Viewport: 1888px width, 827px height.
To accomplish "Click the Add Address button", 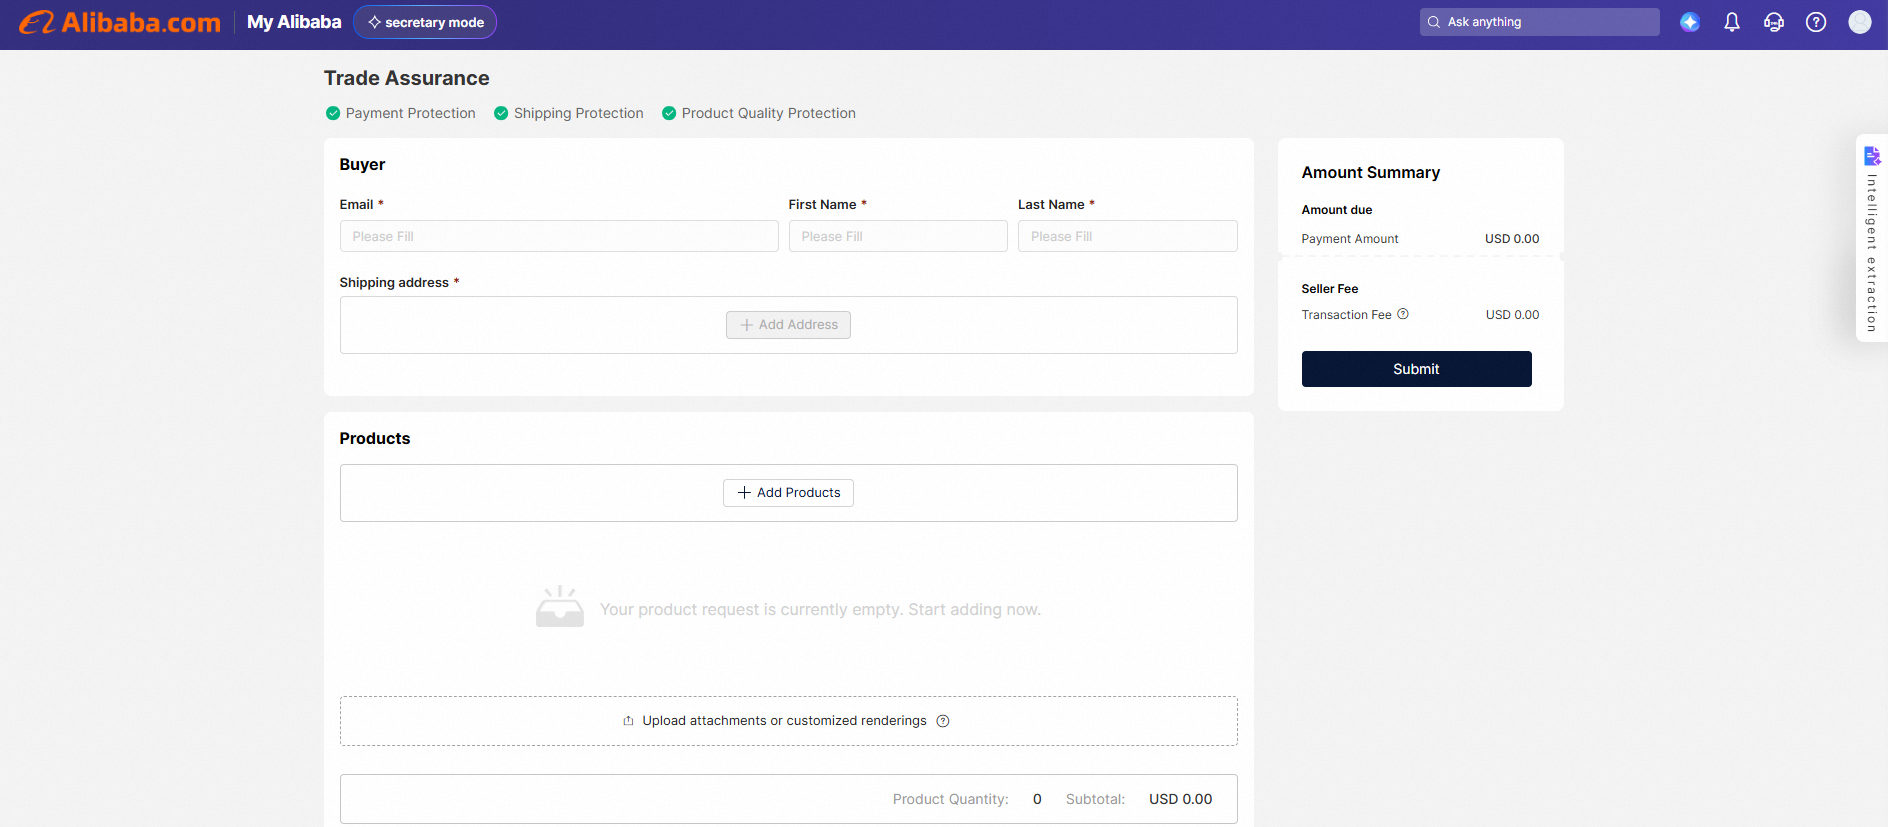I will 788,325.
